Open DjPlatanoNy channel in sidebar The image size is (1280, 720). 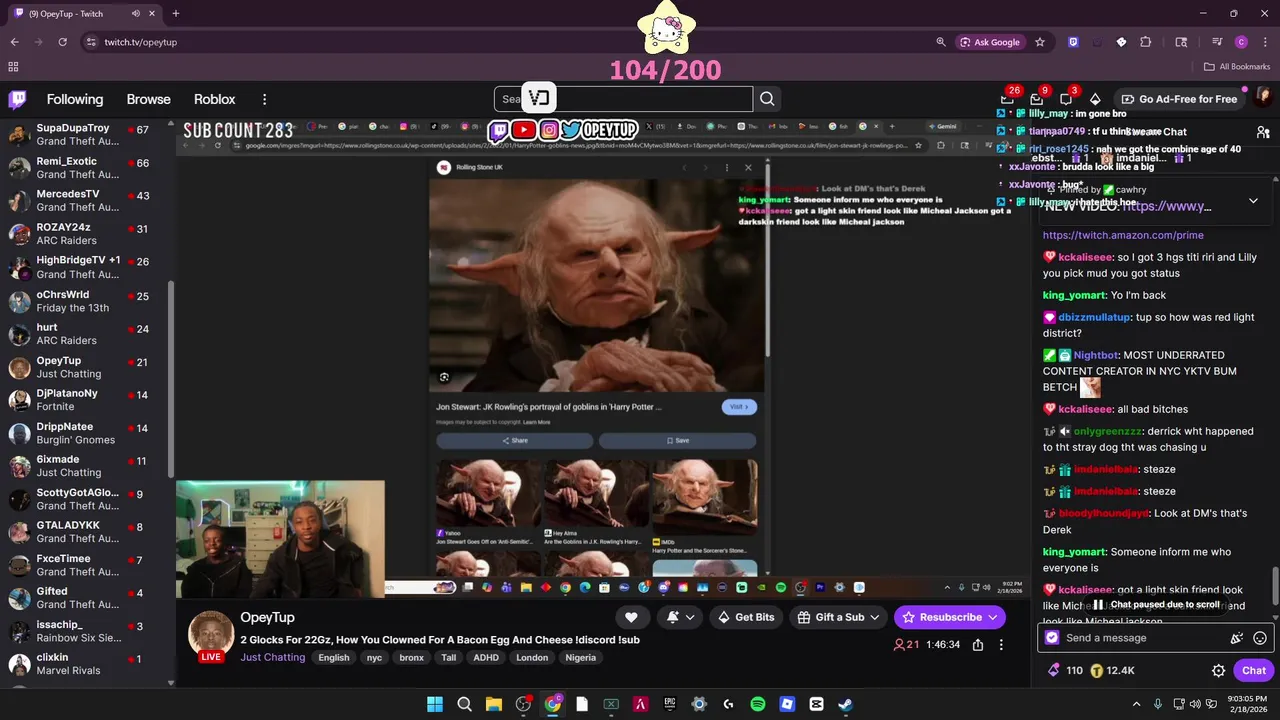point(86,400)
